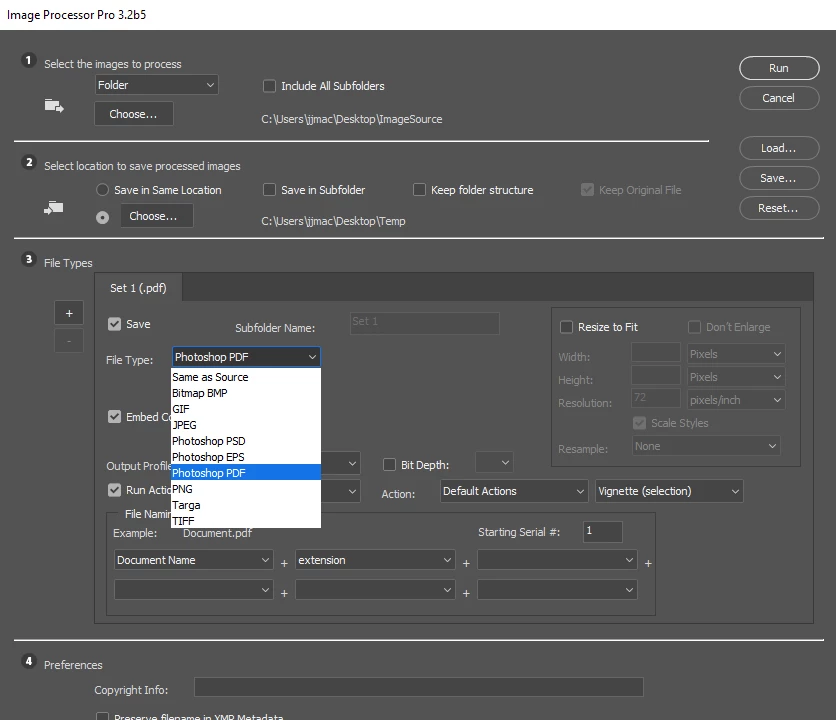The width and height of the screenshot is (836, 720).
Task: Check Keep folder structure option
Action: [x=420, y=190]
